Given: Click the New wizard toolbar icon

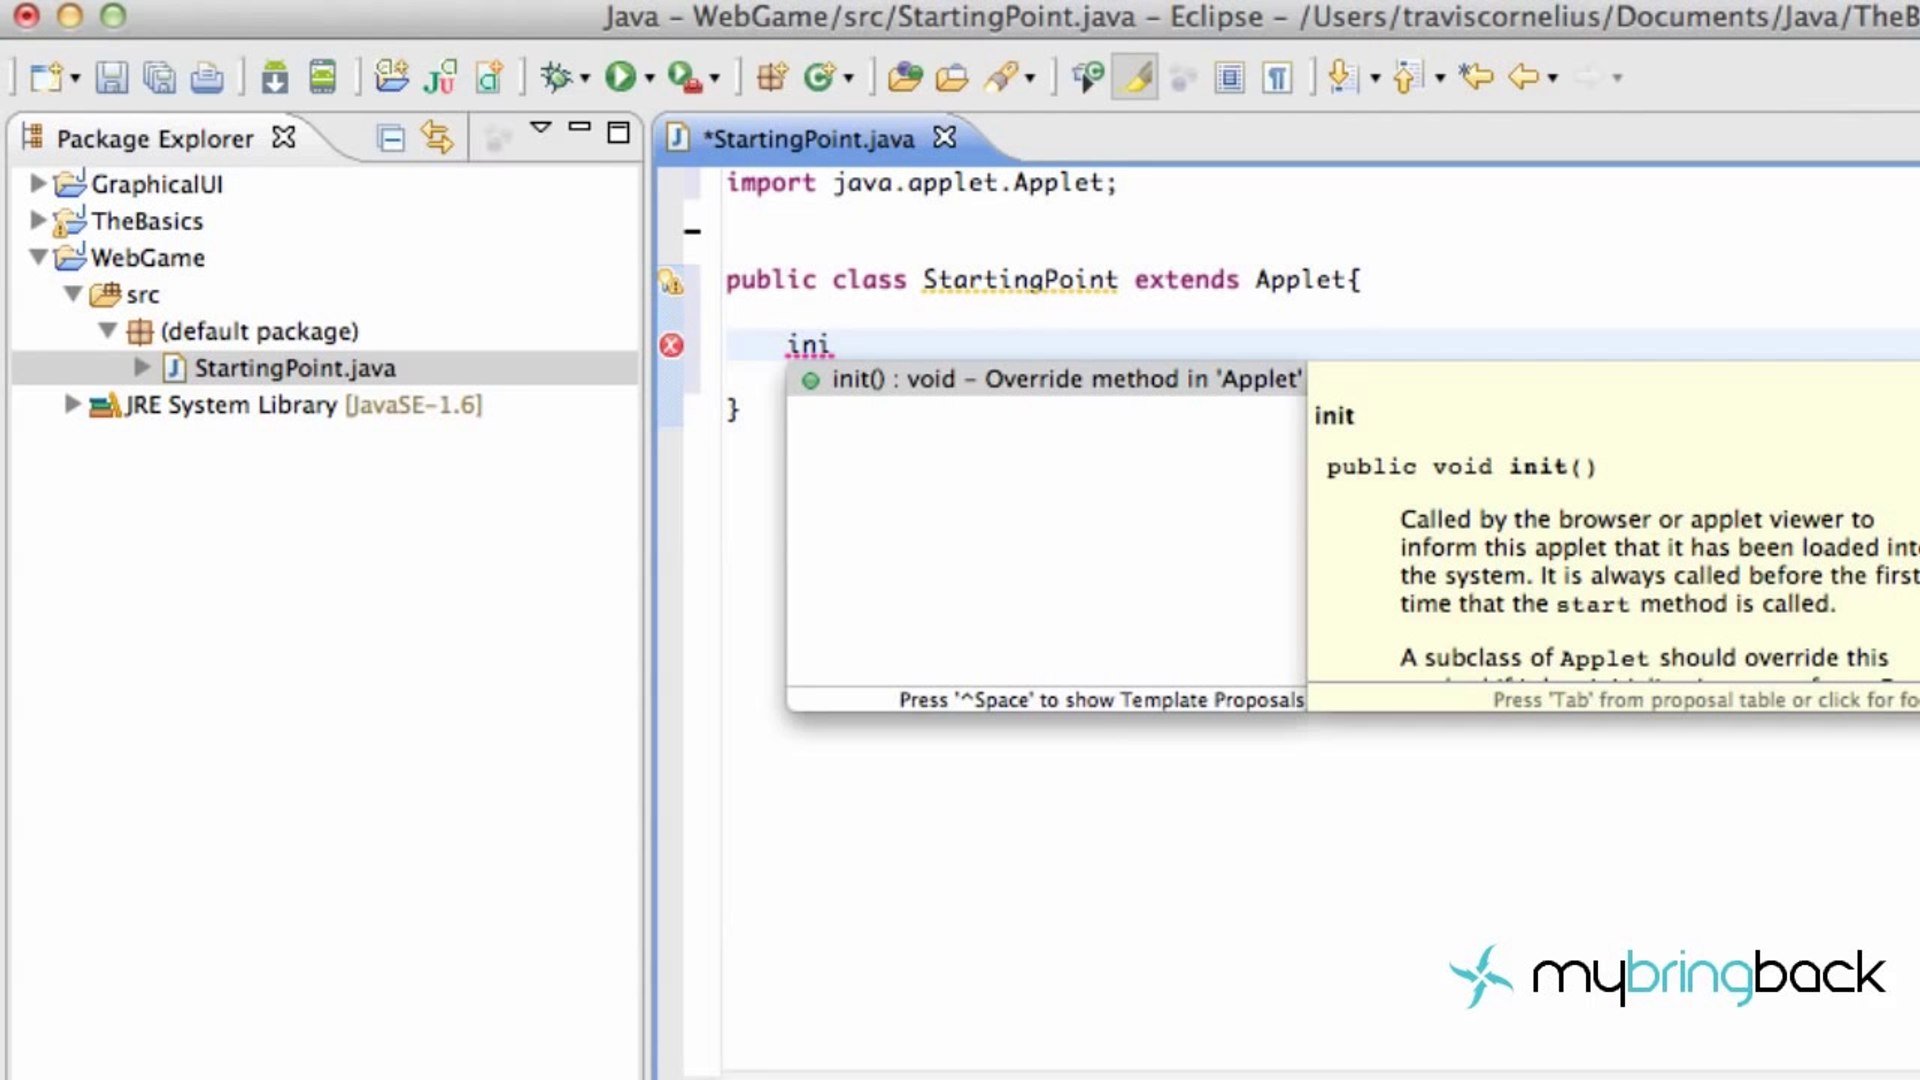Looking at the screenshot, I should tap(46, 77).
